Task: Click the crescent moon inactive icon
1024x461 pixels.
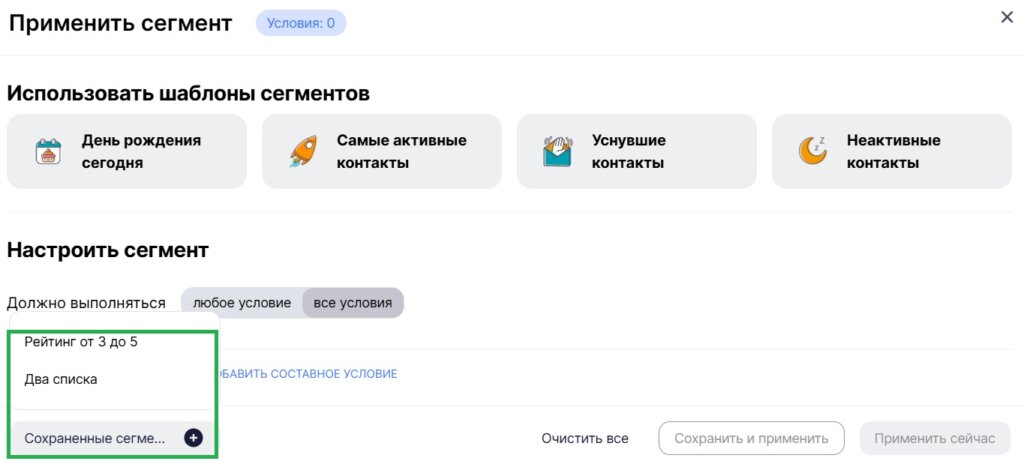Action: point(812,151)
